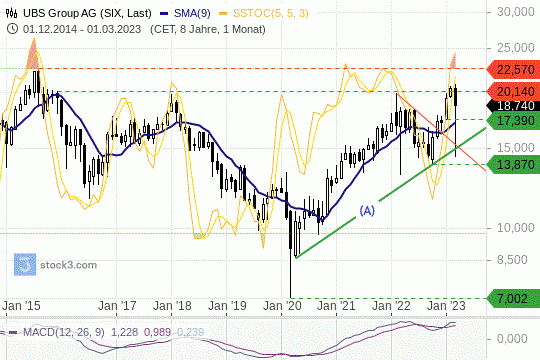
Task: Click the (CET, 8 Jahre, 1 Monat) text
Action: pyautogui.click(x=208, y=29)
